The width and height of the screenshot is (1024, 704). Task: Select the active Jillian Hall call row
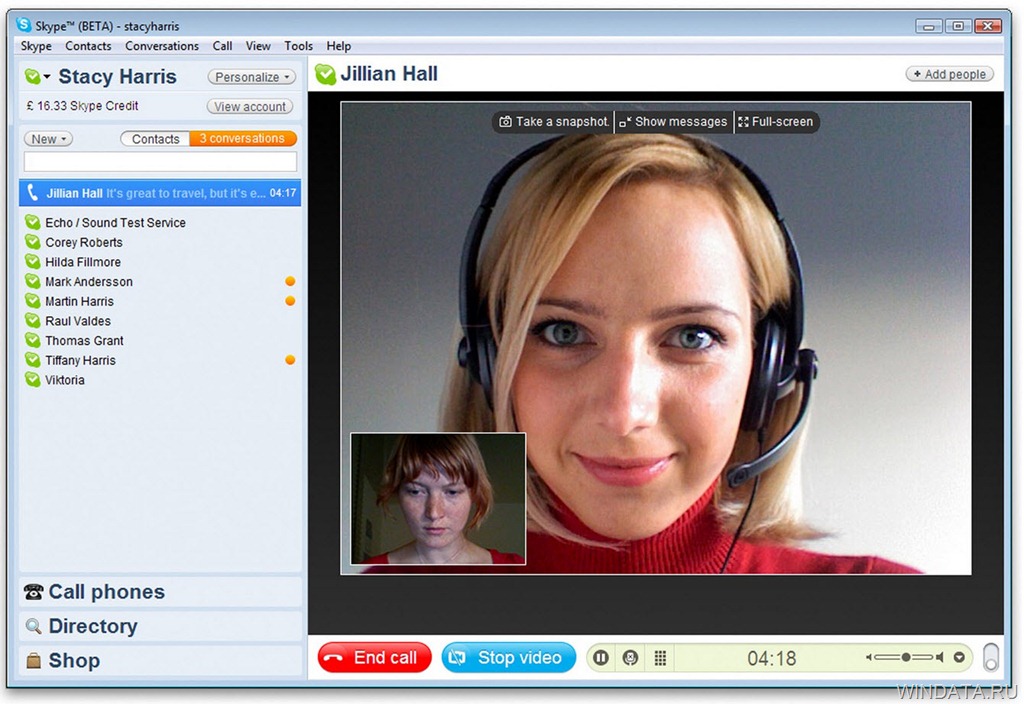[160, 193]
